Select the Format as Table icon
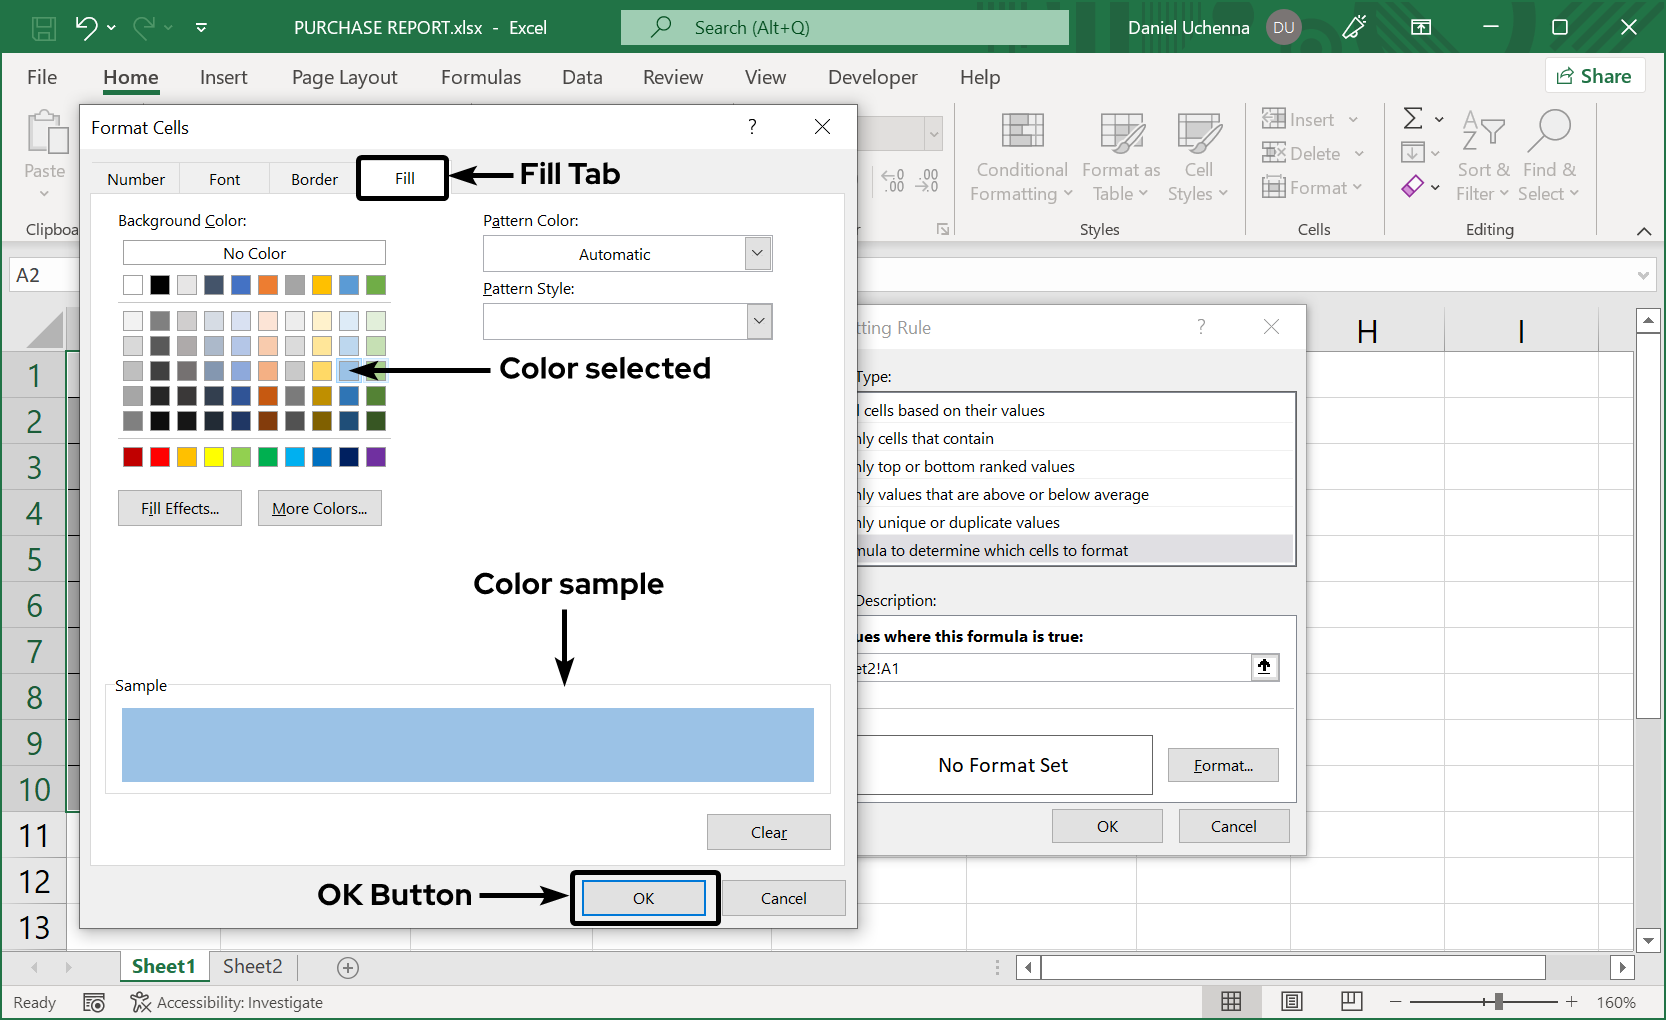 (1119, 155)
